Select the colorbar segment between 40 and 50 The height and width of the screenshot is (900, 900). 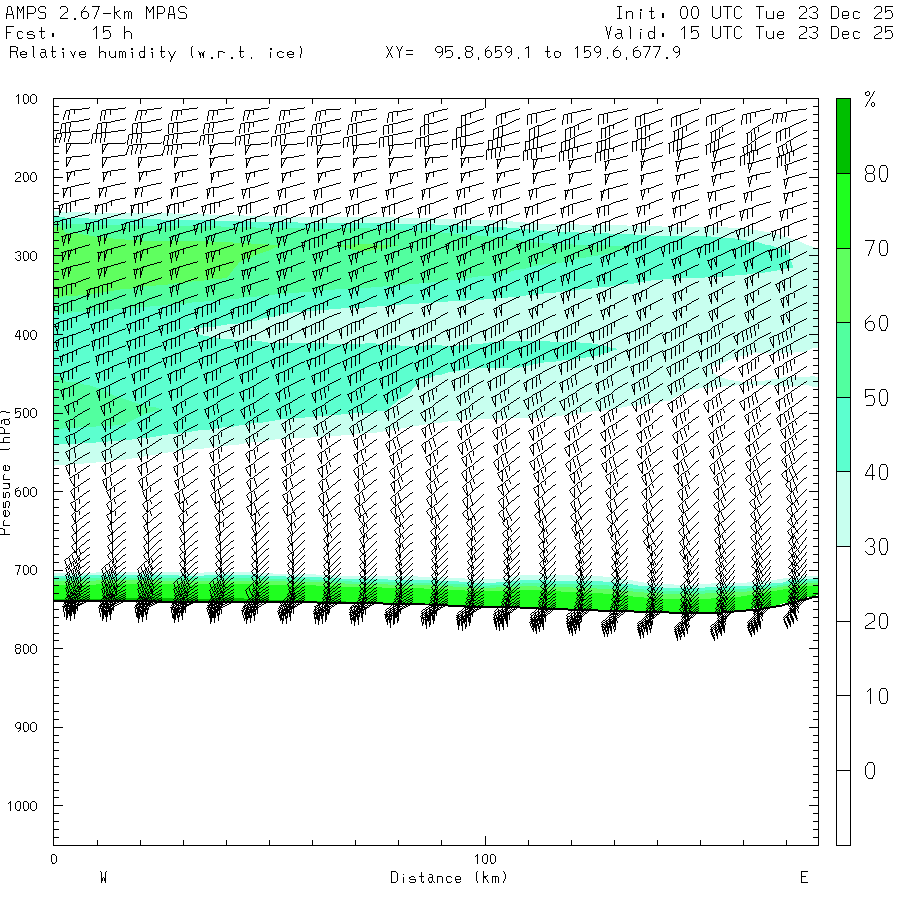[x=843, y=434]
